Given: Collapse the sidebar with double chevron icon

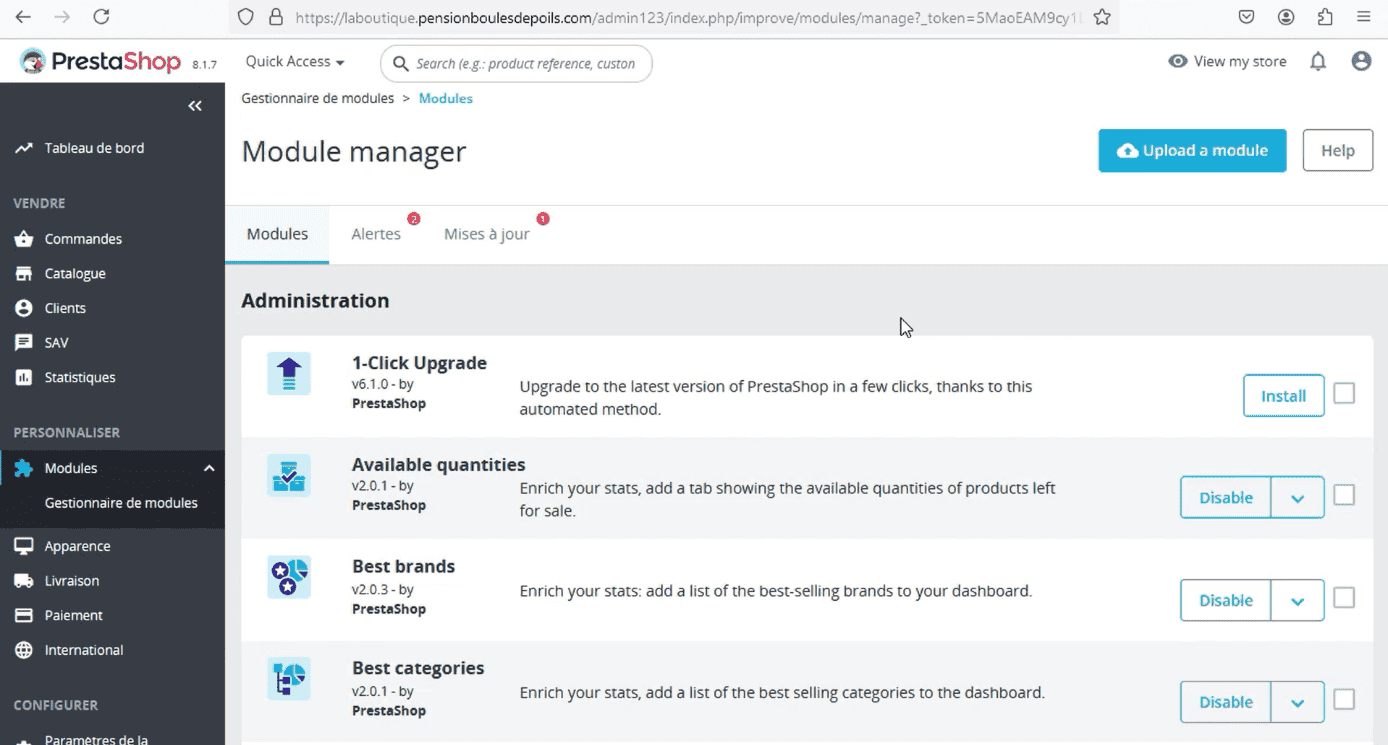Looking at the screenshot, I should click(x=195, y=106).
